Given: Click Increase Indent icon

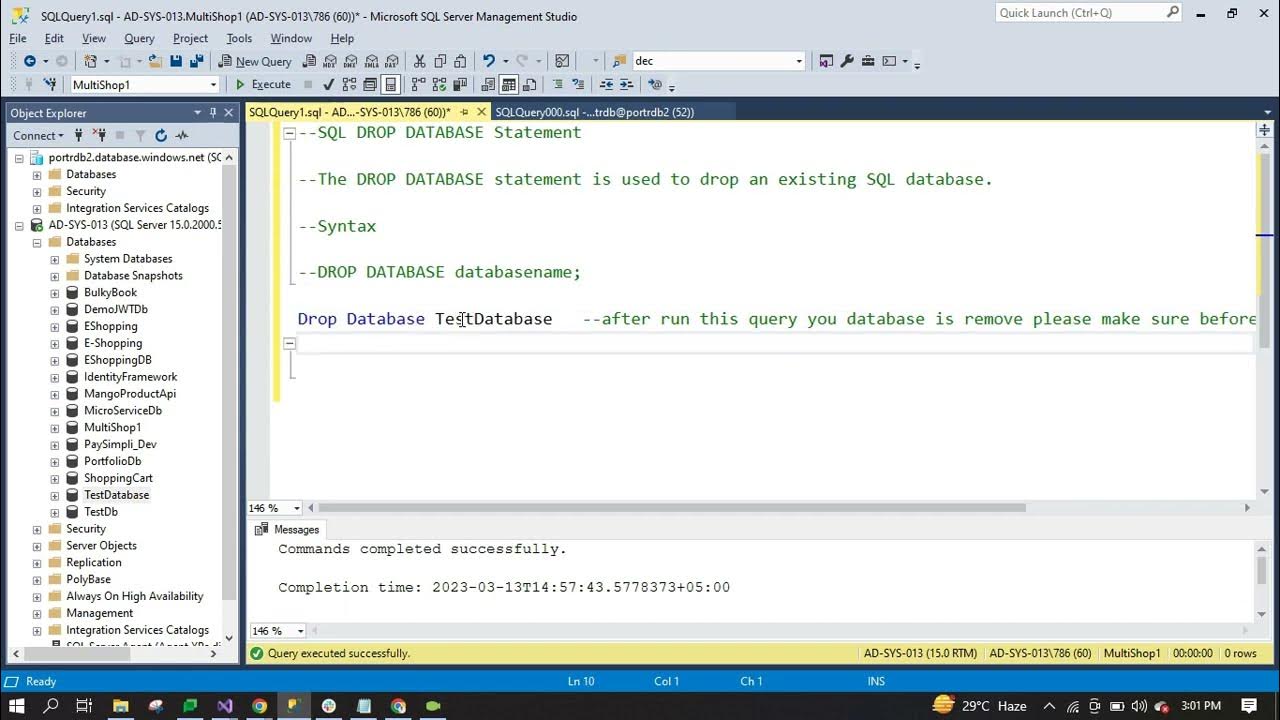Looking at the screenshot, I should coord(626,85).
